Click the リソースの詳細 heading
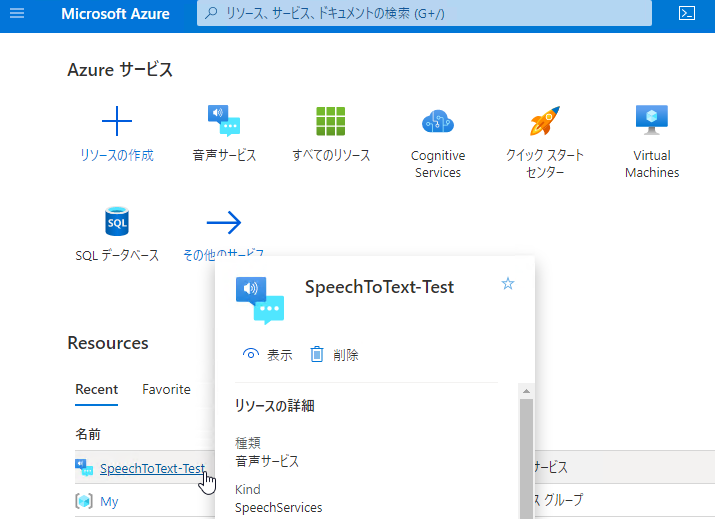Image resolution: width=715 pixels, height=519 pixels. click(275, 405)
